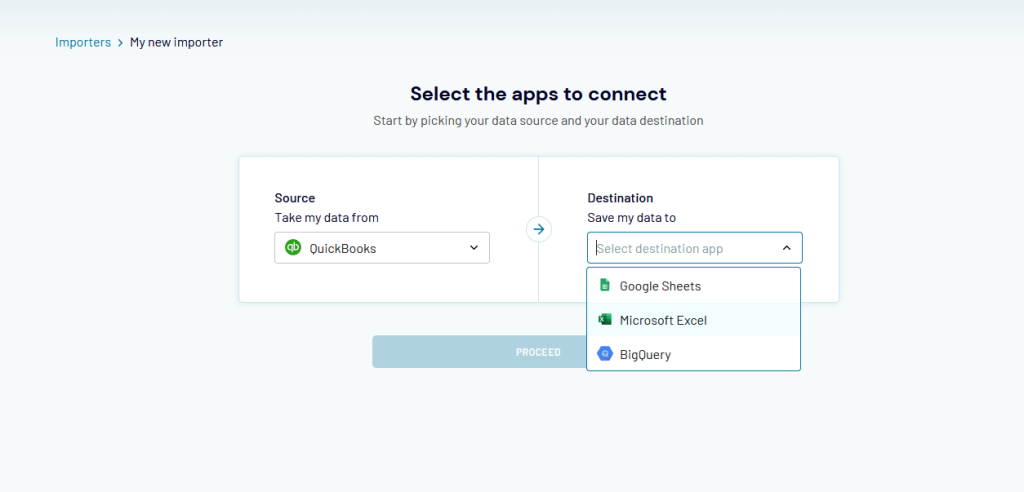Click the Destination label
Screen dimensions: 1024x492
620,198
